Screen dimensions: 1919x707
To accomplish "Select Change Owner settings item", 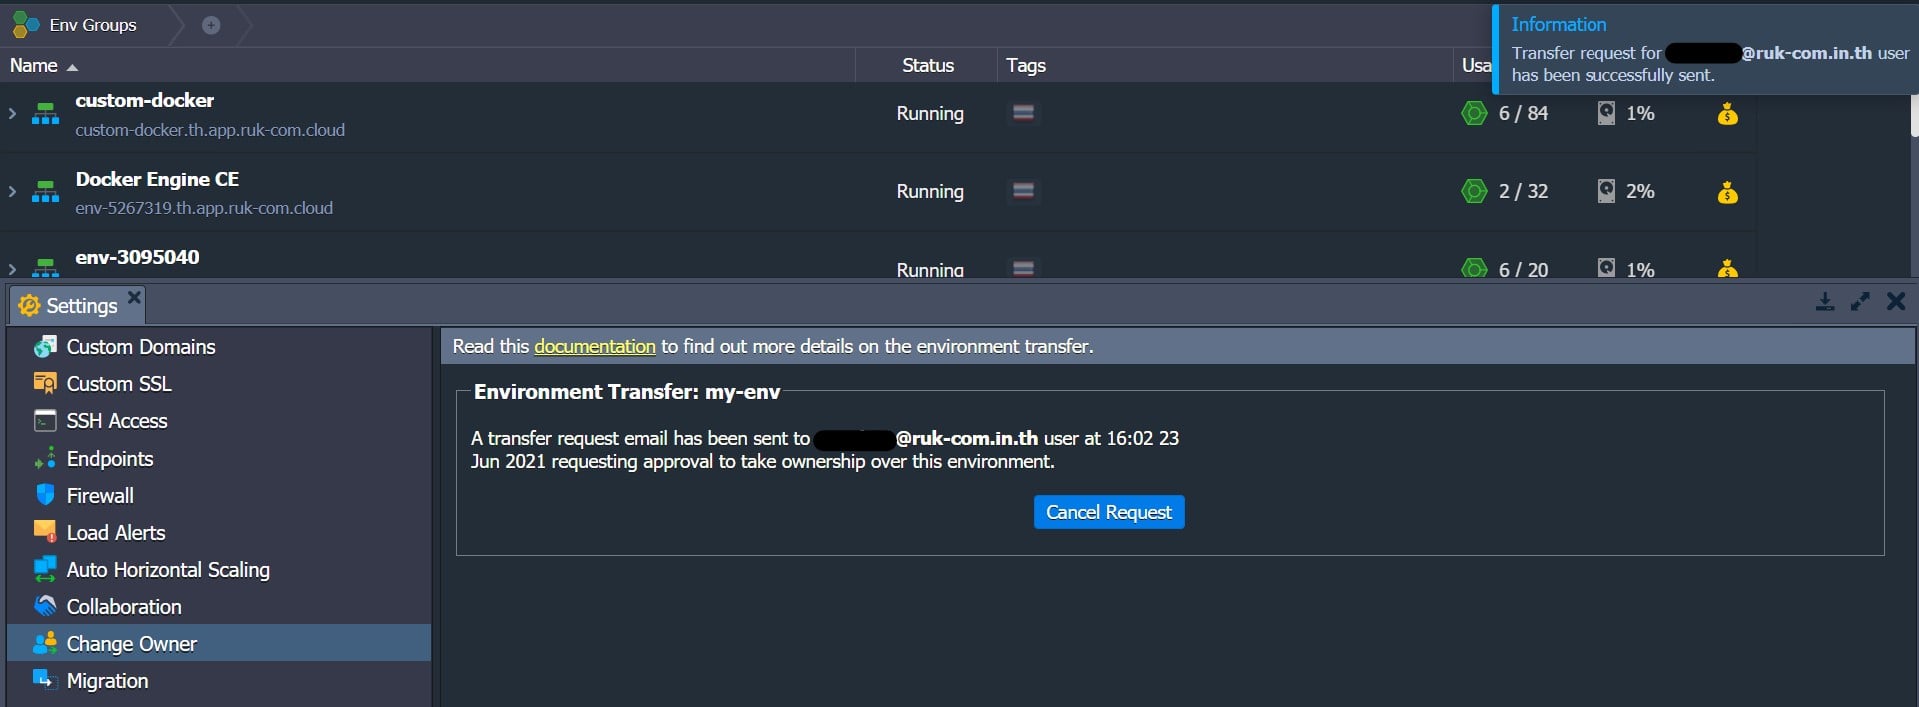I will point(219,643).
